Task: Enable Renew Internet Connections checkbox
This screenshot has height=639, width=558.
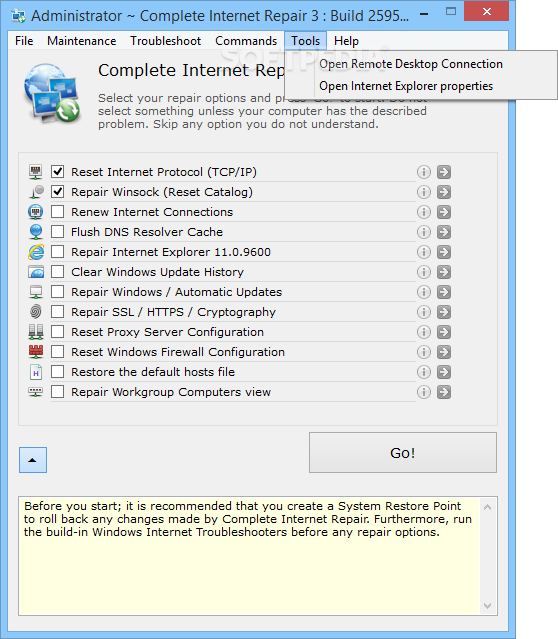Action: point(57,212)
